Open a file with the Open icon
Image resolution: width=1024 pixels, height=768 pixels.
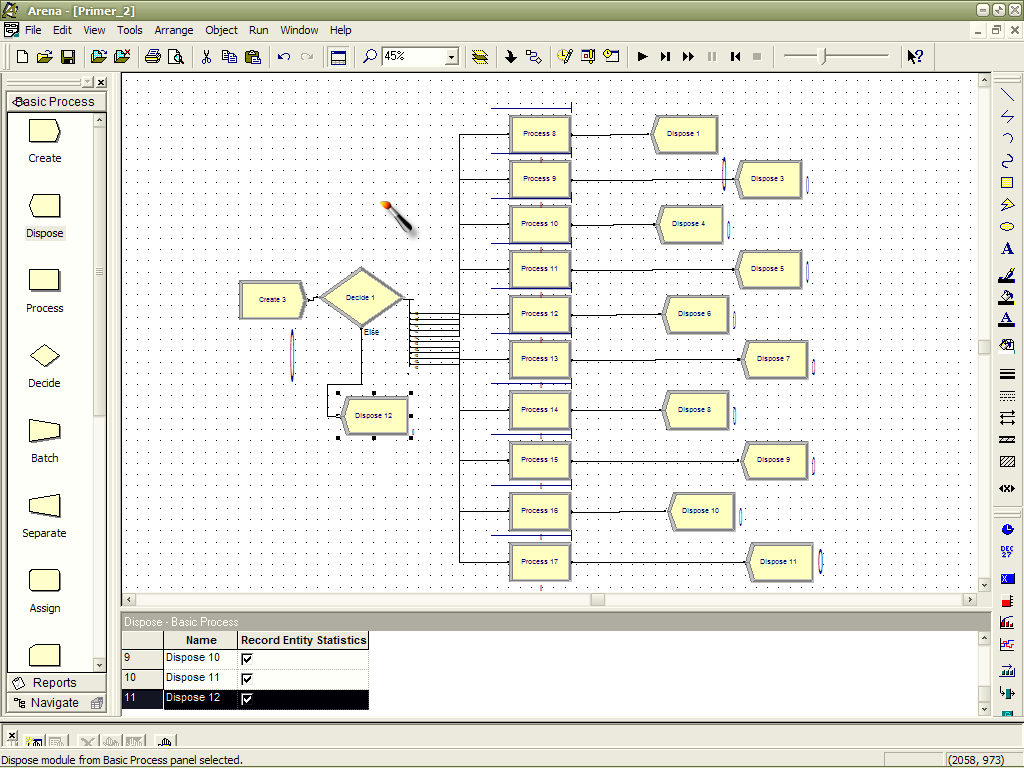(x=44, y=57)
